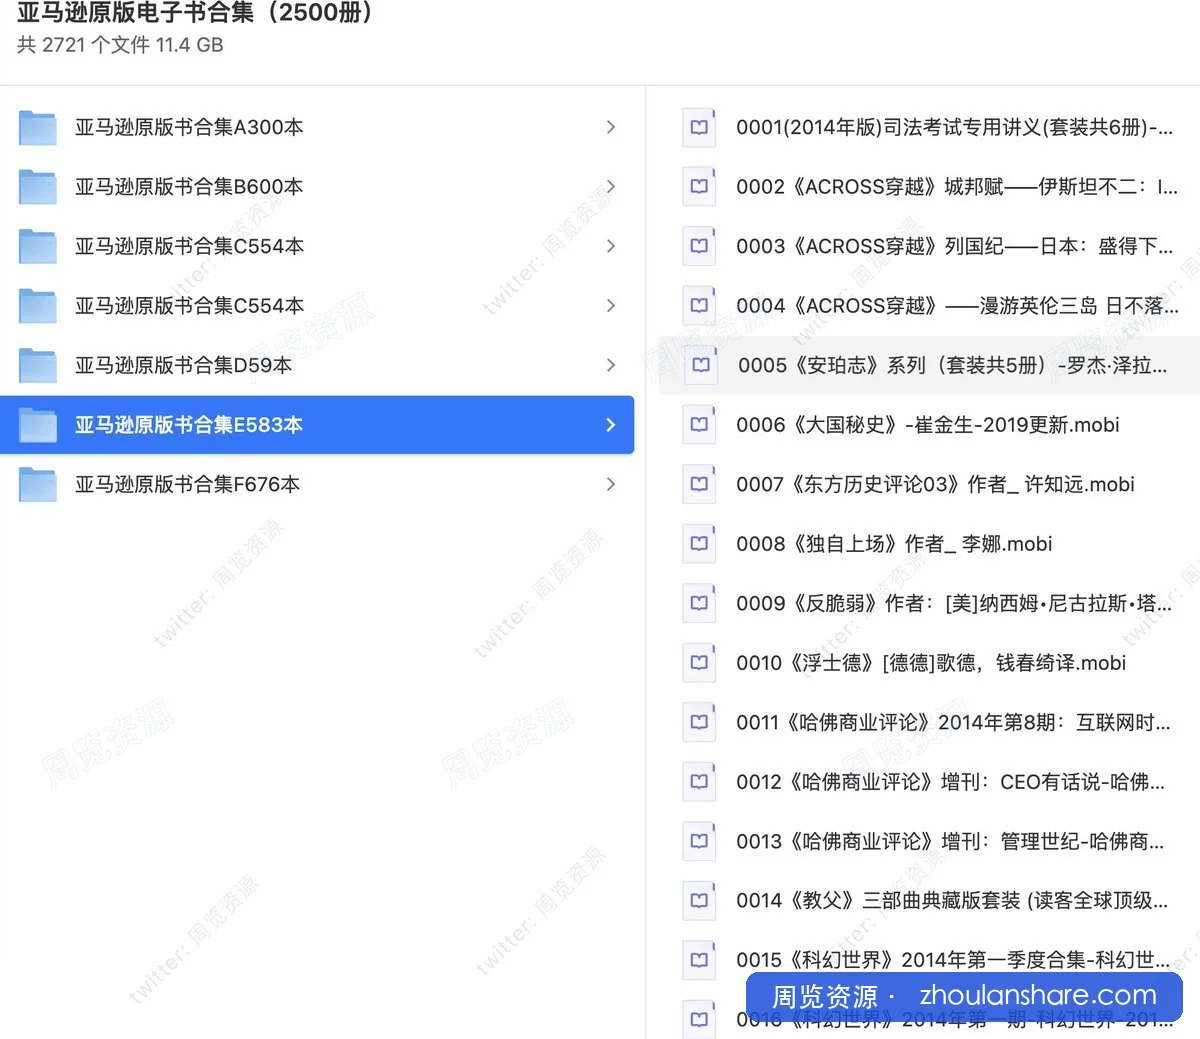Expand the B600本 folder with its arrow
Screen dimensions: 1200x1039
[611, 187]
